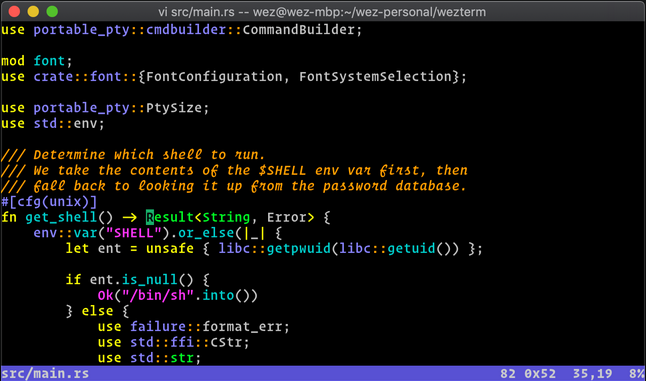Click 'src/main.rs' in the status bar

pos(45,374)
